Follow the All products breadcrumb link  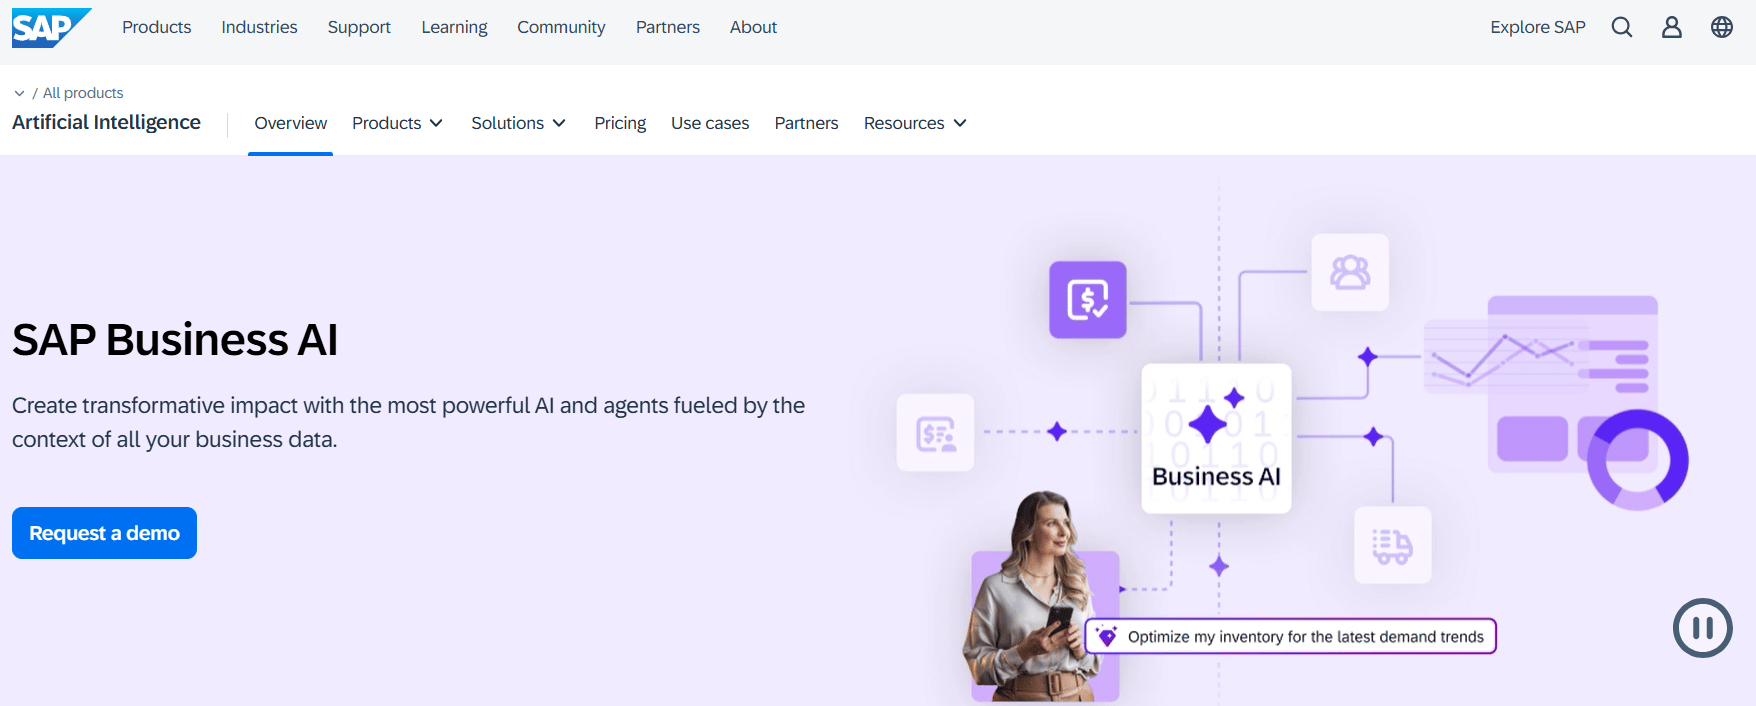pos(83,93)
